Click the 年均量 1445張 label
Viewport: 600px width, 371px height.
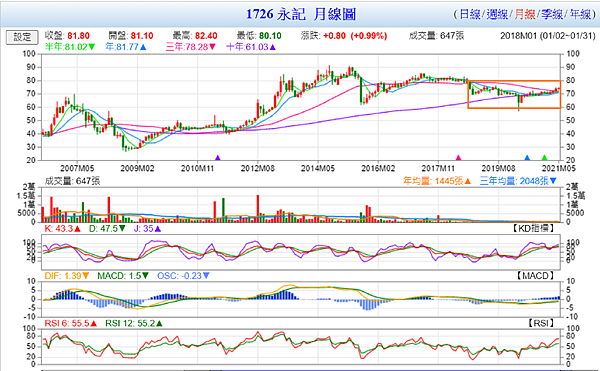point(437,181)
